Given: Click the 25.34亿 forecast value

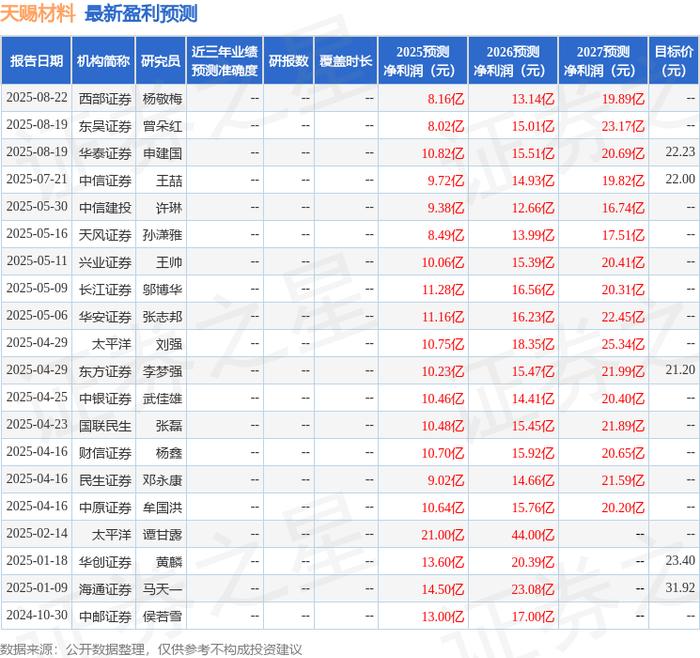Looking at the screenshot, I should pos(623,344).
